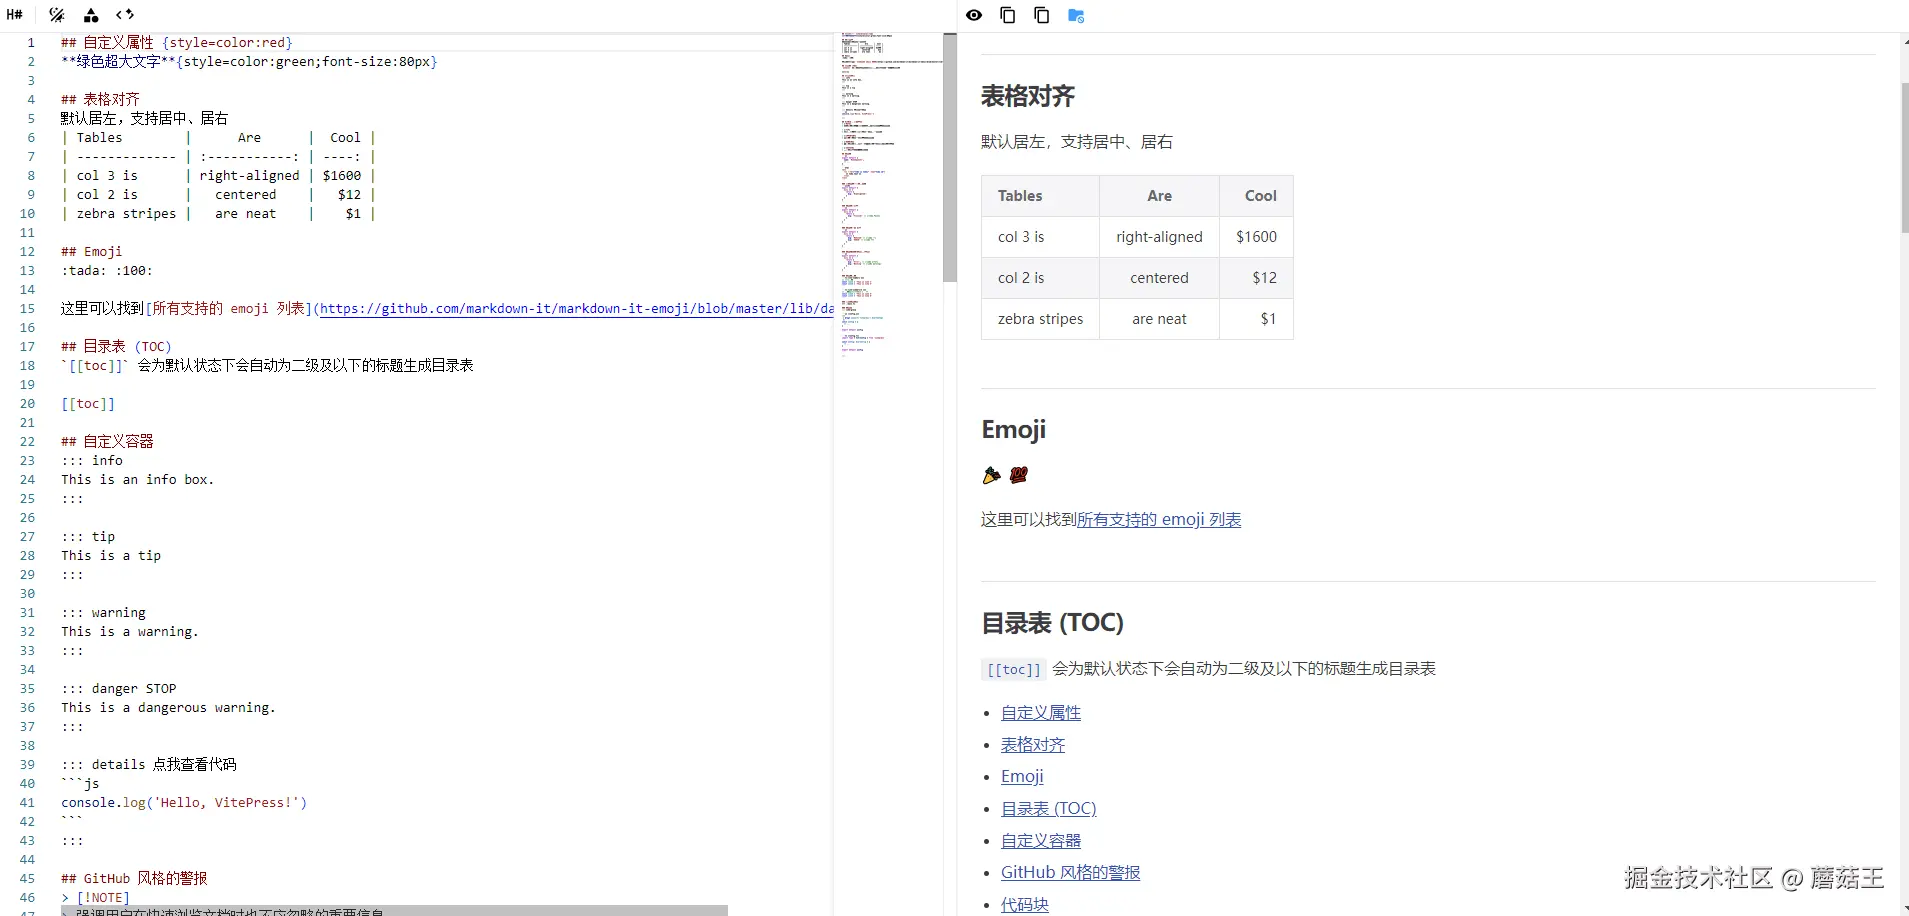Click line number 39 in the gutter
The width and height of the screenshot is (1909, 916).
(x=27, y=765)
